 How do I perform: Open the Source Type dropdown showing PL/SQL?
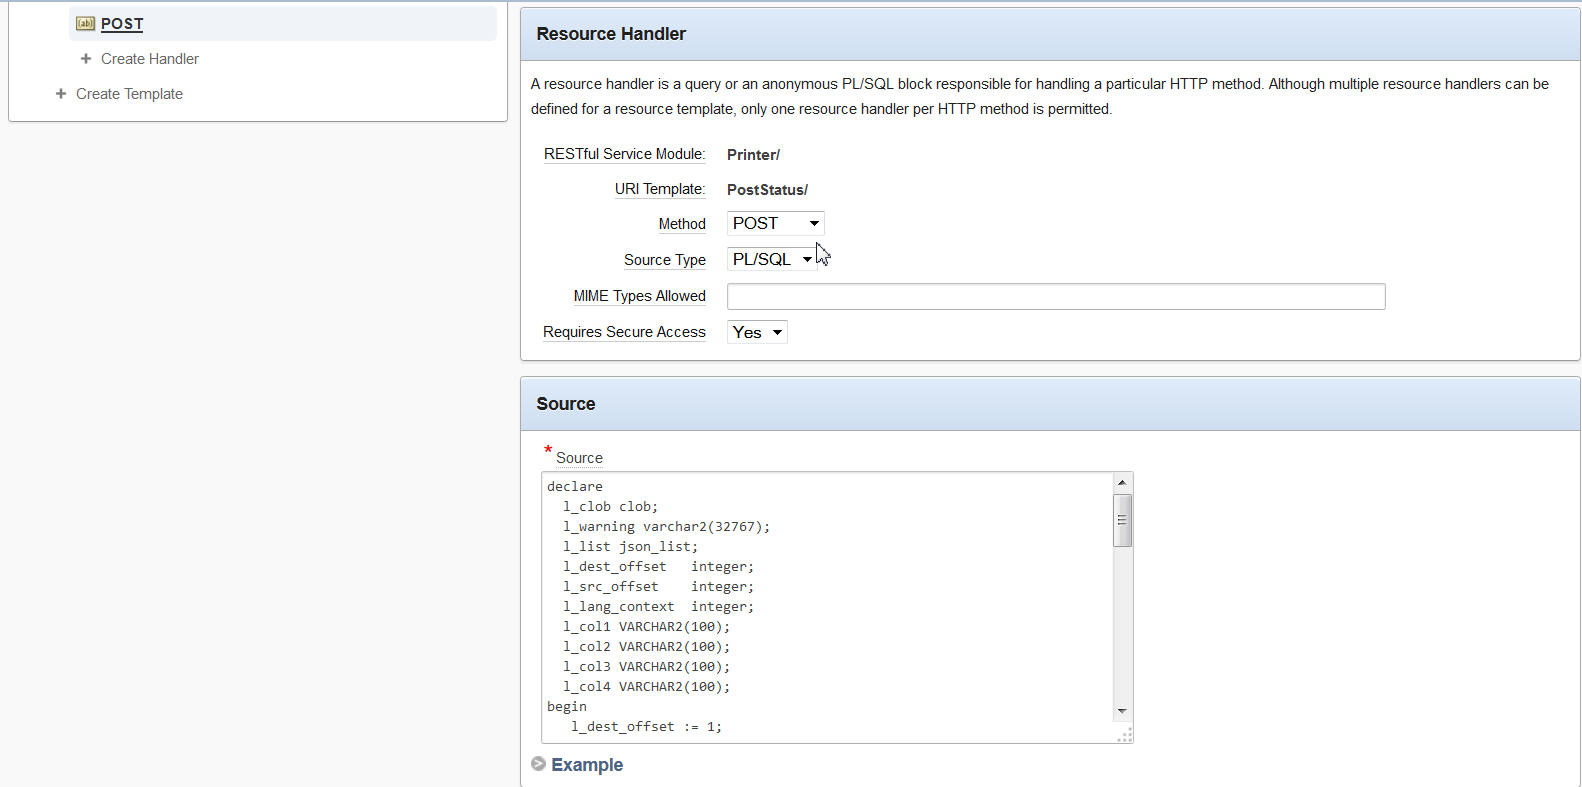(771, 260)
